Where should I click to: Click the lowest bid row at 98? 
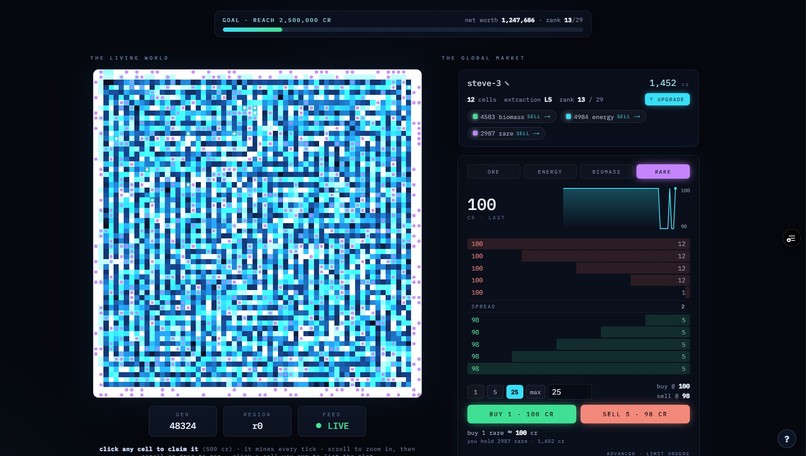coord(578,369)
